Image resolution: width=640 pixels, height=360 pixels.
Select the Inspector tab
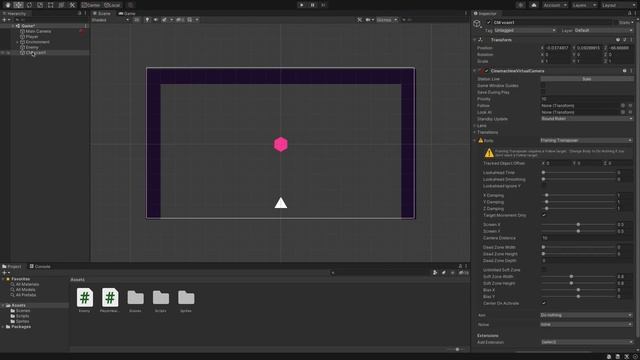(485, 13)
